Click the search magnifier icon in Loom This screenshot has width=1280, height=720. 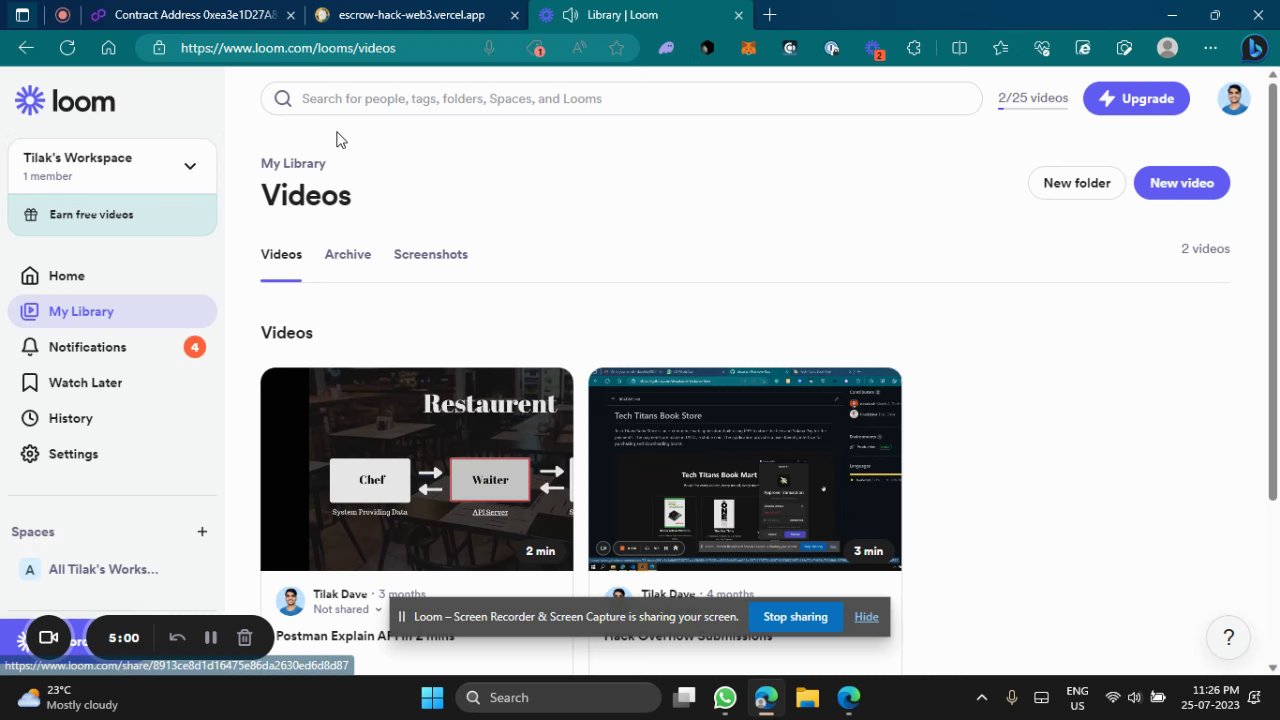pyautogui.click(x=283, y=98)
